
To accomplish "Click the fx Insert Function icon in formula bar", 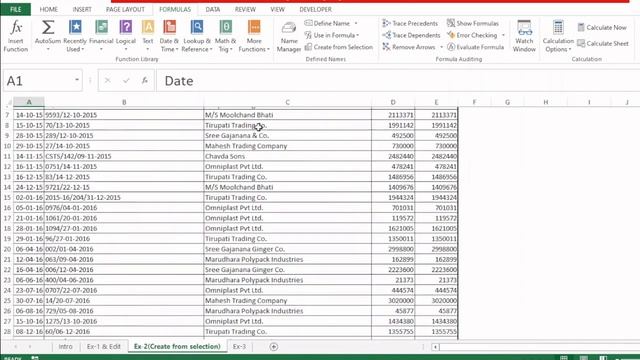I will click(x=144, y=80).
